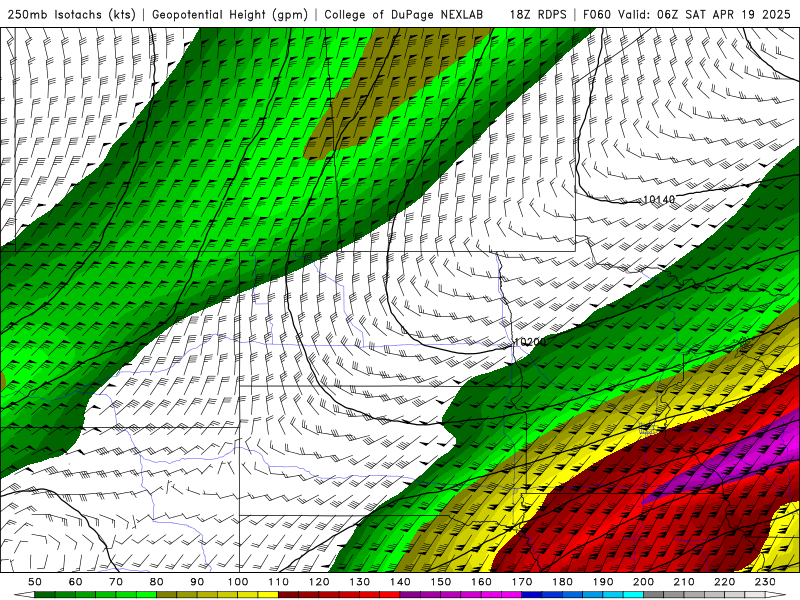
Task: Click the 180 value on the color legend
Action: click(x=562, y=582)
